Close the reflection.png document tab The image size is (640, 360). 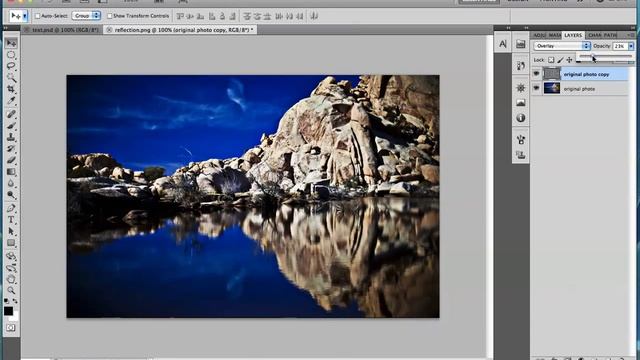point(109,30)
